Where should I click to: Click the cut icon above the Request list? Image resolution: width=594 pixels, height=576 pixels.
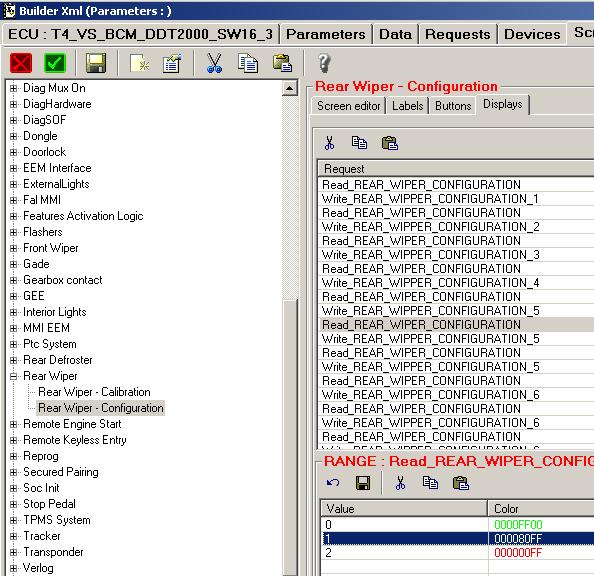pyautogui.click(x=329, y=143)
